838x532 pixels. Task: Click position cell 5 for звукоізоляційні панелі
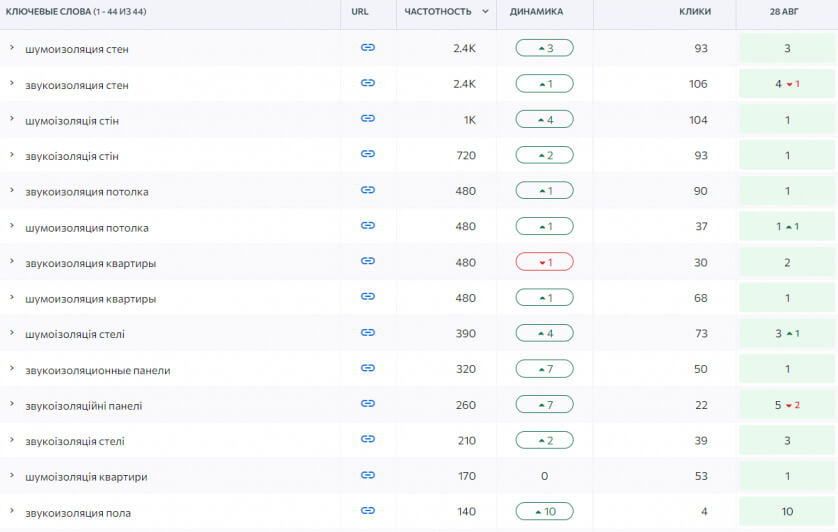point(787,405)
